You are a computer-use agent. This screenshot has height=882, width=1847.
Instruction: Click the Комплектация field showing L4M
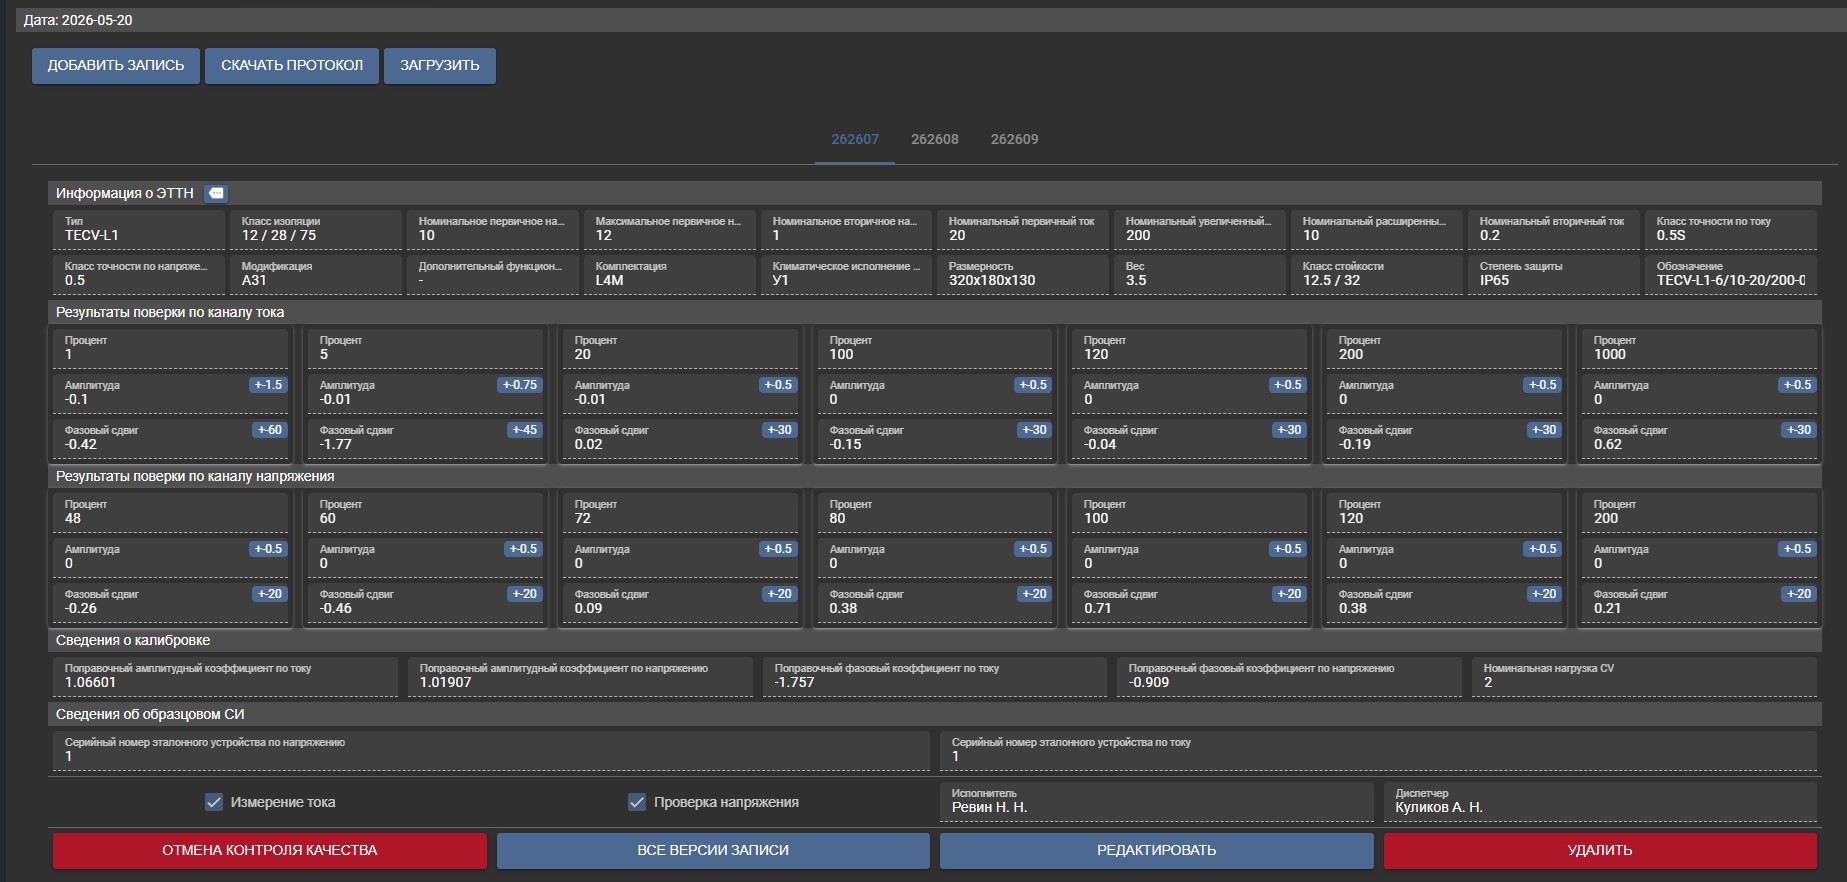pyautogui.click(x=670, y=275)
